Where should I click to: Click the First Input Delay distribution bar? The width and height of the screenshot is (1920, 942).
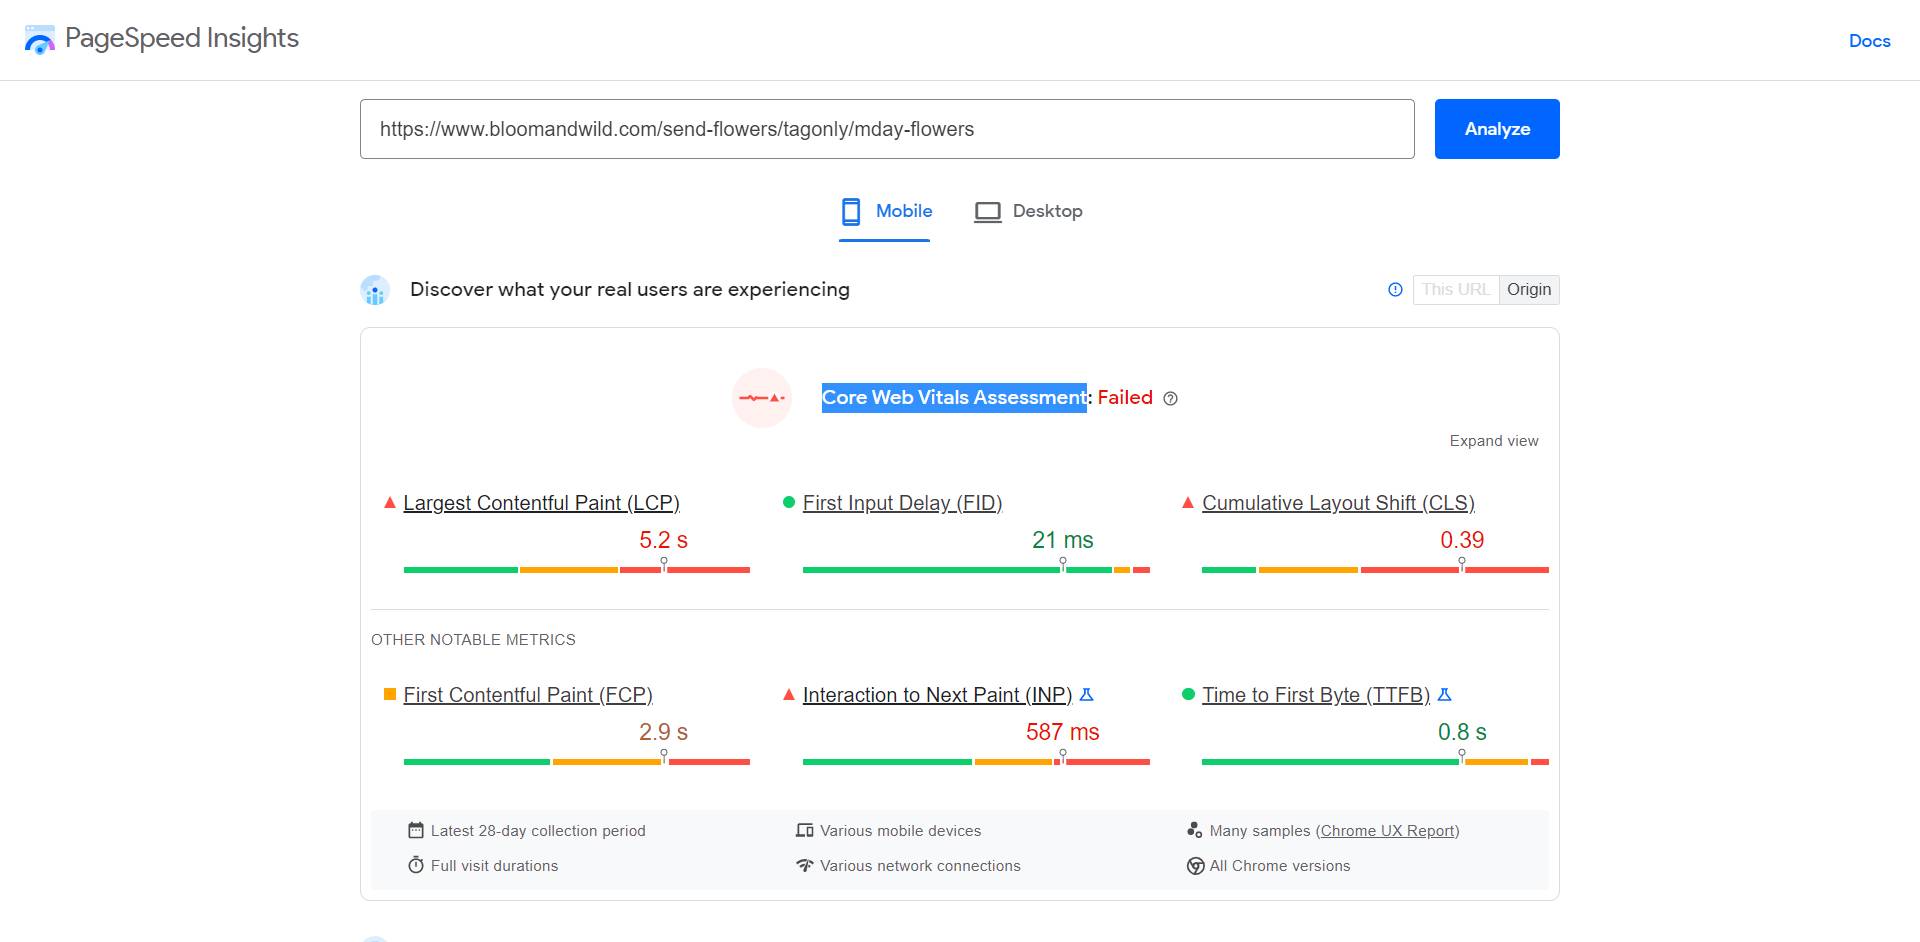point(975,570)
